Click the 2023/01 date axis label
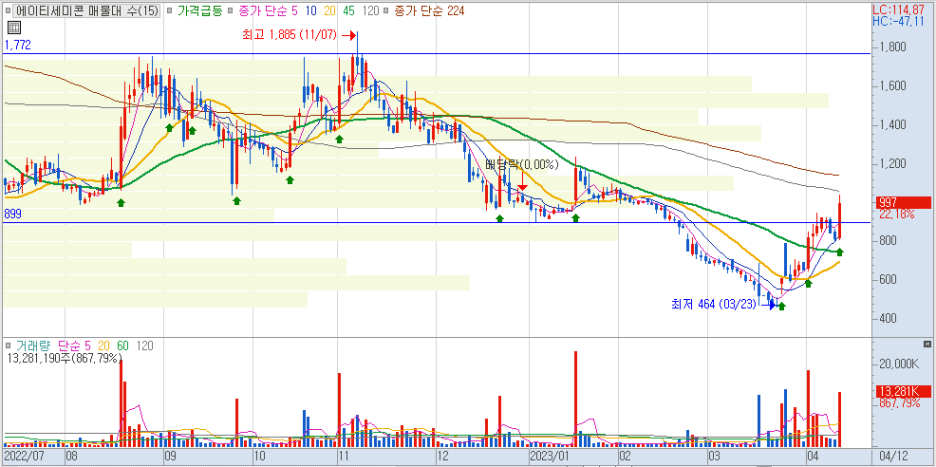The height and width of the screenshot is (467, 936). point(547,456)
